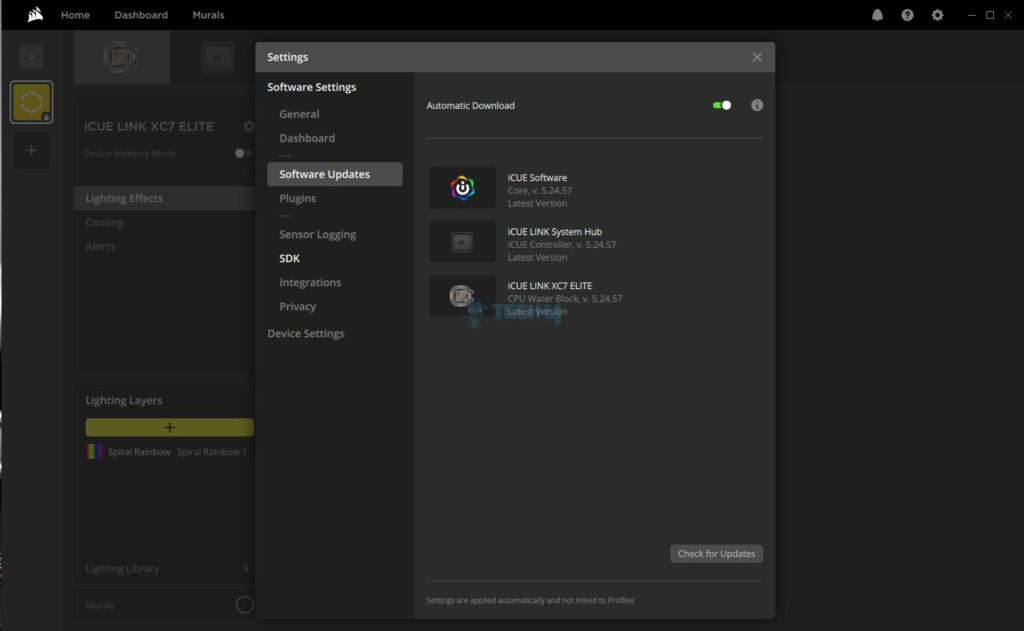Add a new profile with the sidebar plus
This screenshot has width=1024, height=631.
(31, 150)
